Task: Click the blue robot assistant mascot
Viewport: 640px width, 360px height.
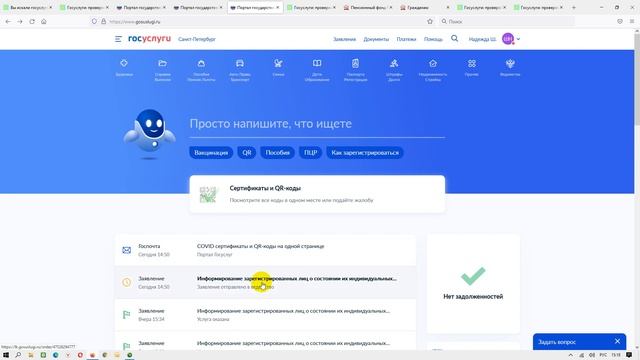Action: point(150,134)
